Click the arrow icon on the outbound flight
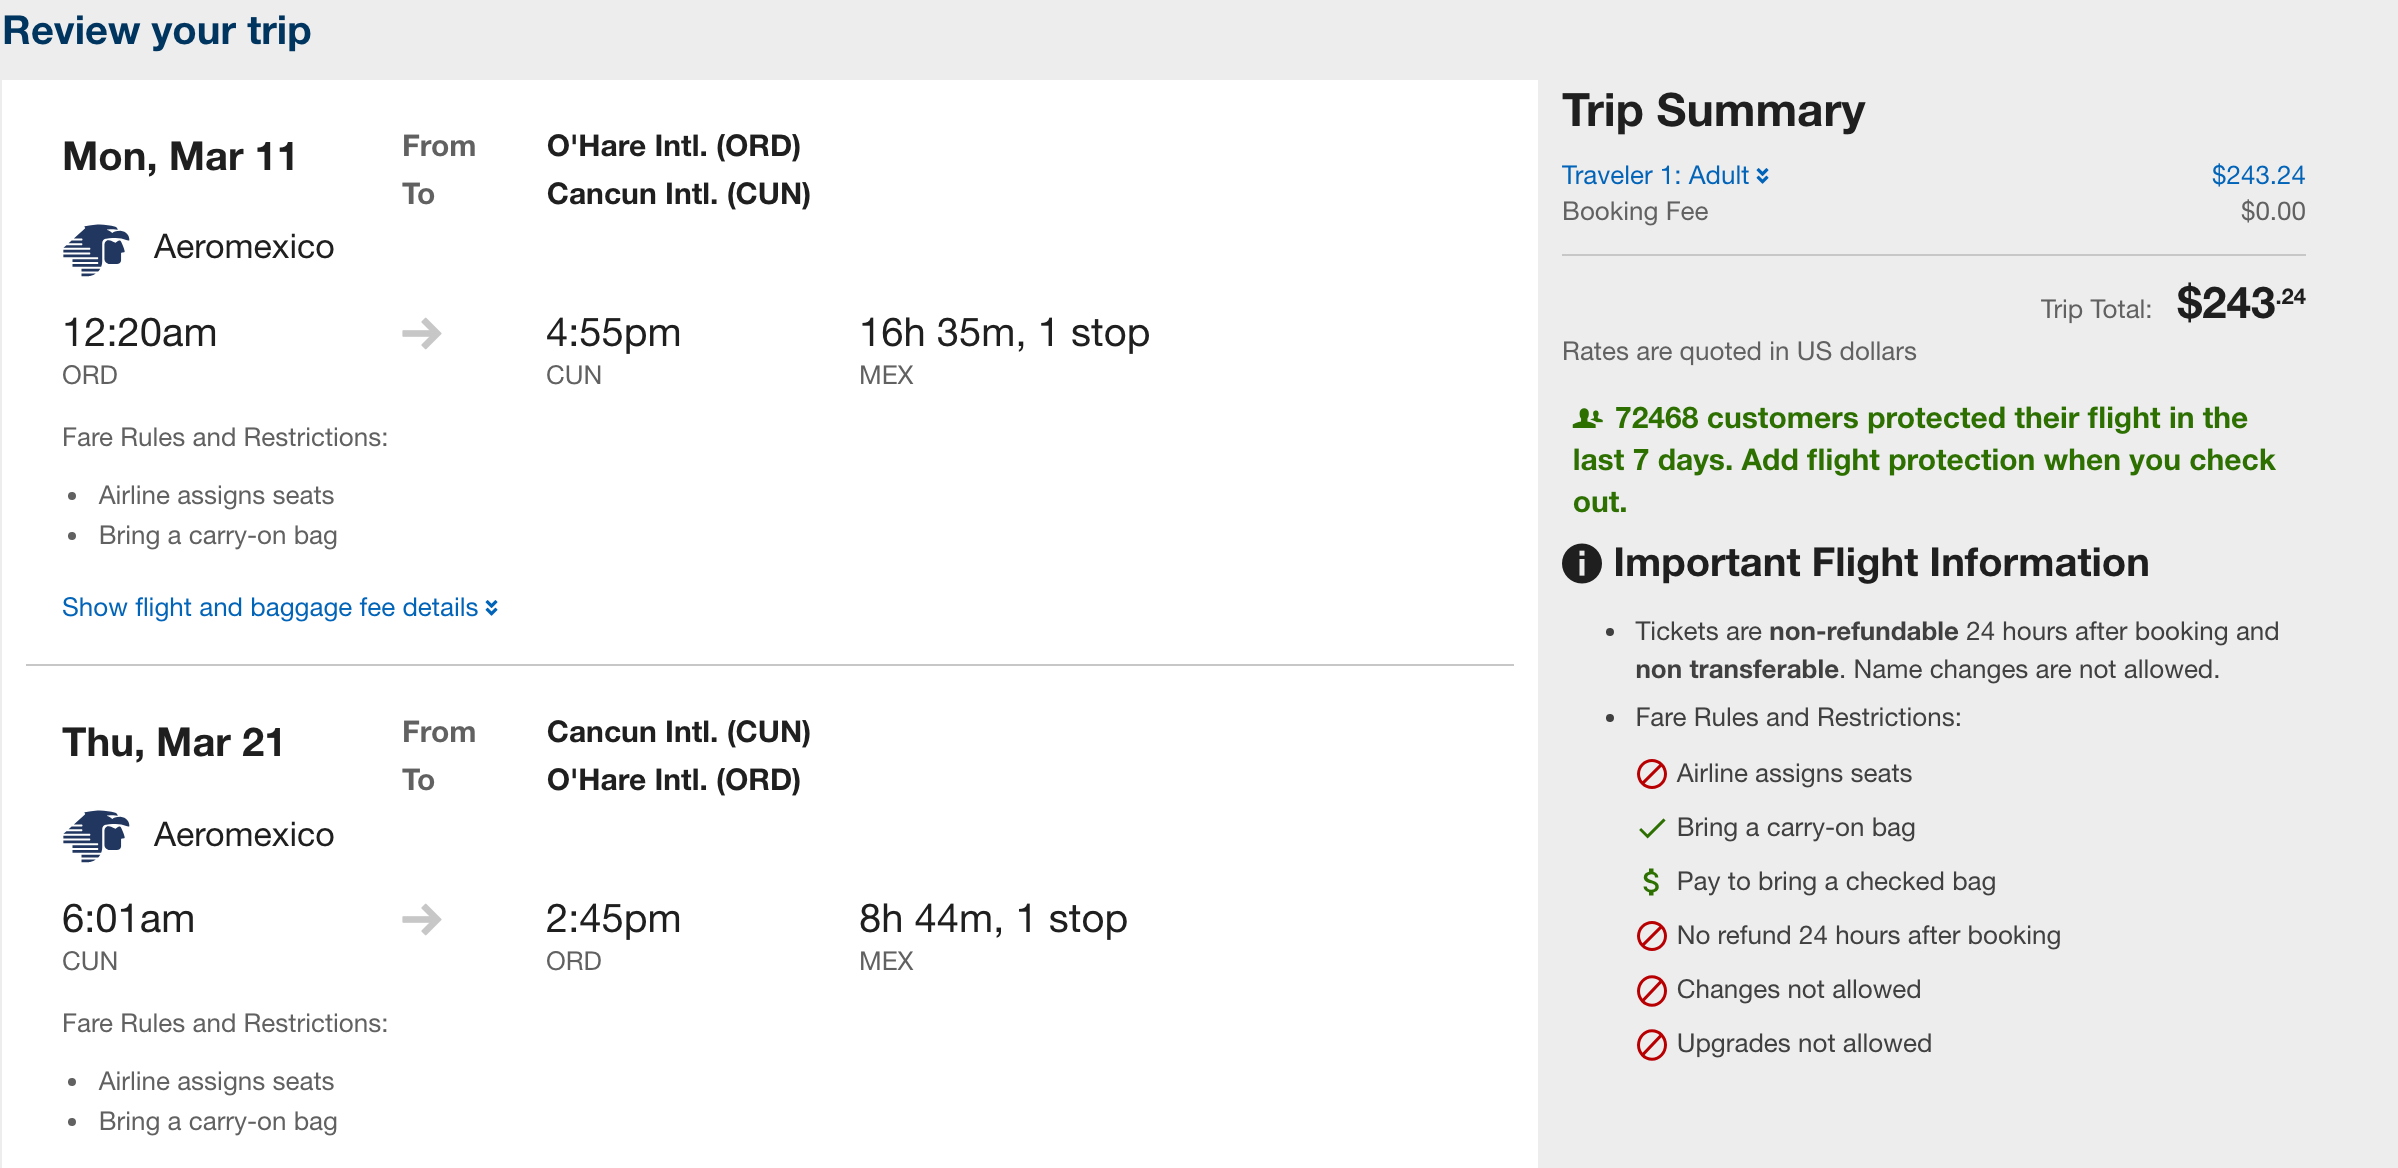Viewport: 2398px width, 1168px height. point(422,333)
